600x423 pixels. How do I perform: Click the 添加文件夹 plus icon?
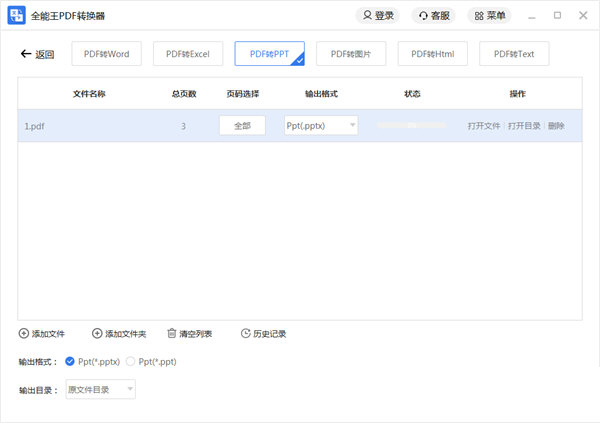pyautogui.click(x=97, y=333)
